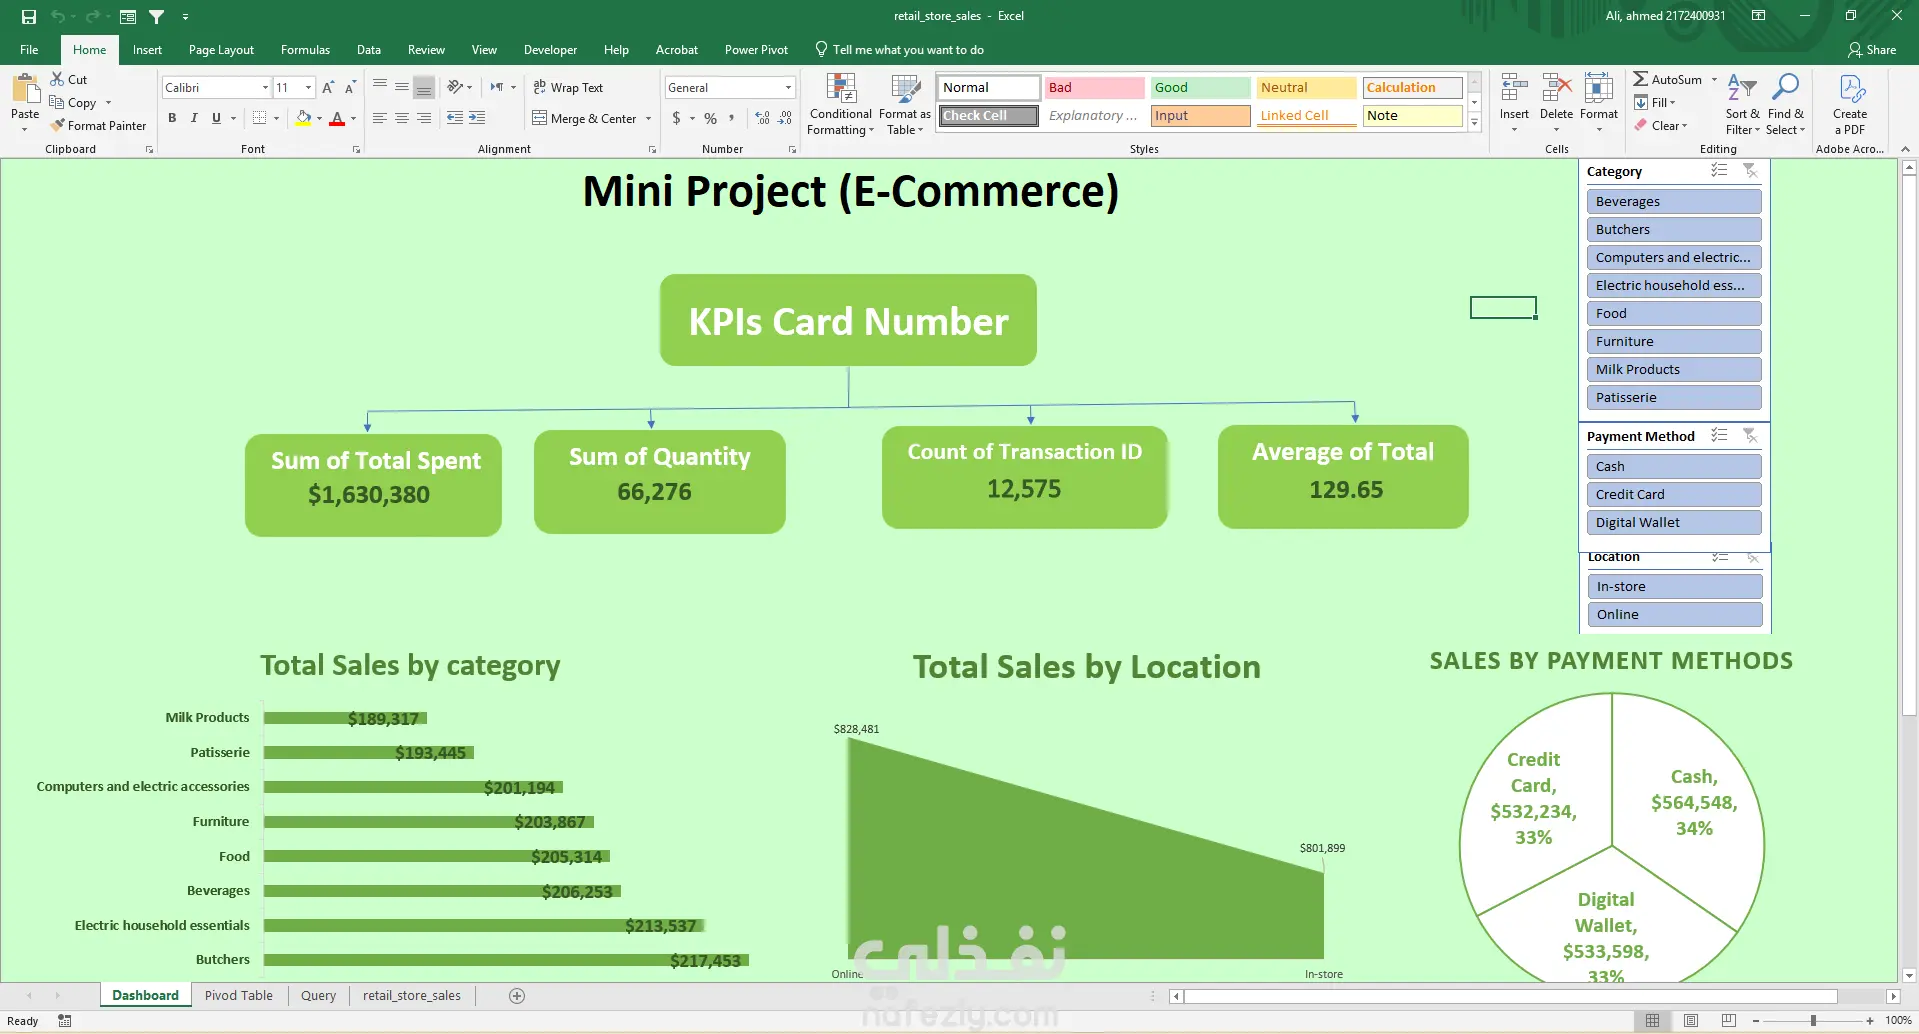Open the Formulas ribbon tab

(305, 50)
